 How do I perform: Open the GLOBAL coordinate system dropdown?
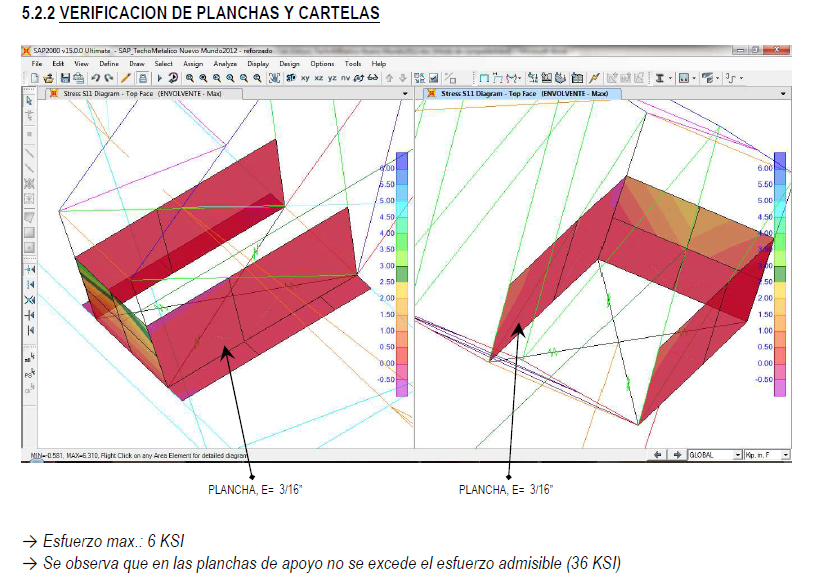tap(714, 454)
